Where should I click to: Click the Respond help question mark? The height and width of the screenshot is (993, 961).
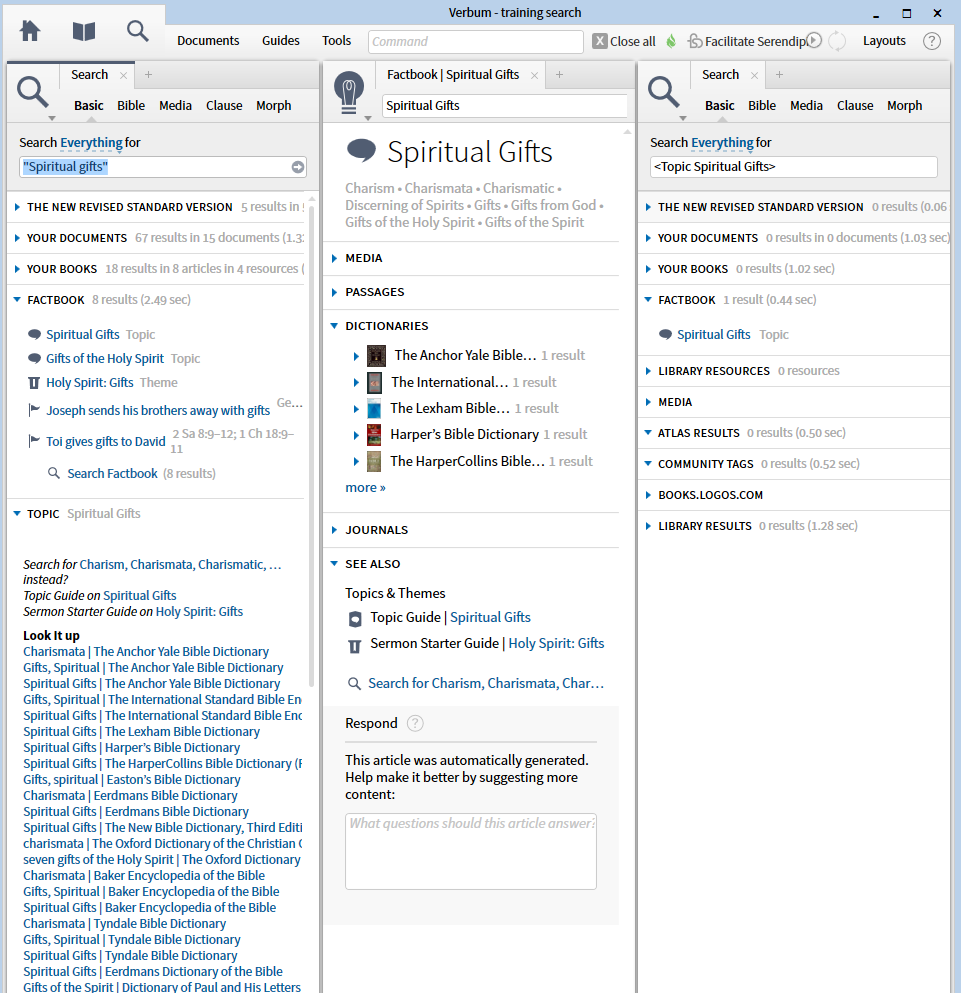pyautogui.click(x=415, y=723)
